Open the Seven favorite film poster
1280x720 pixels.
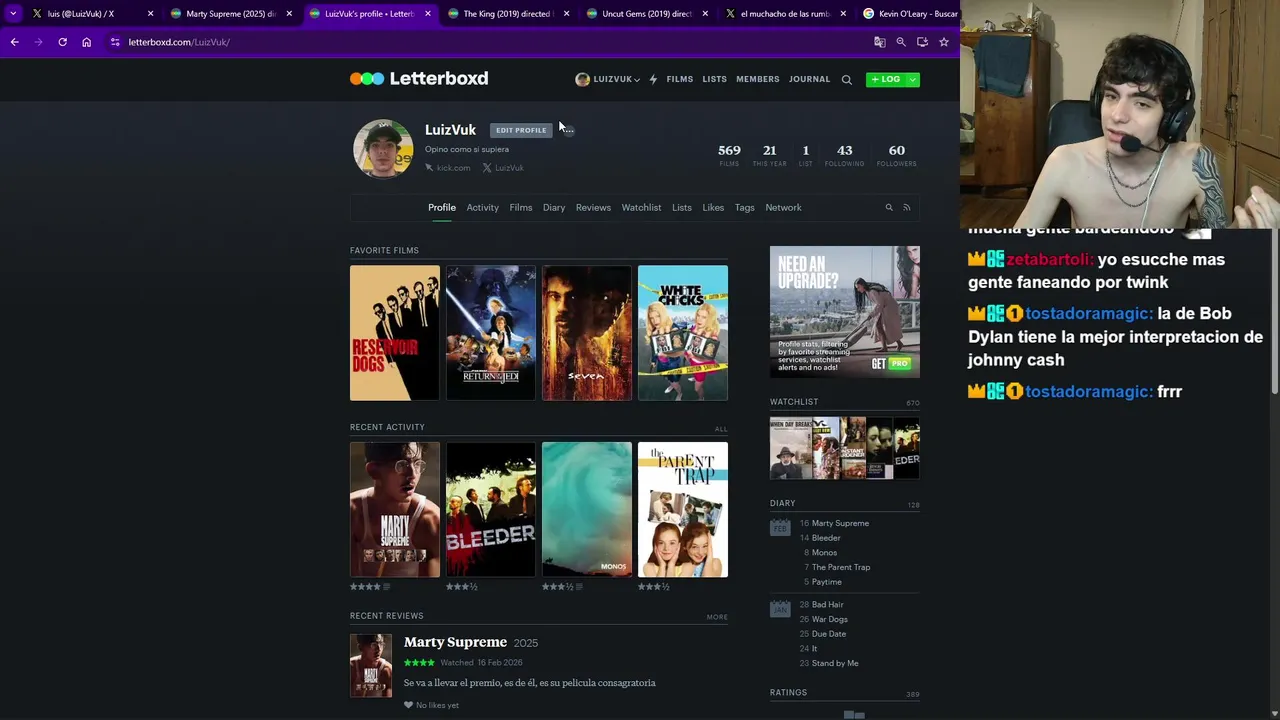587,333
